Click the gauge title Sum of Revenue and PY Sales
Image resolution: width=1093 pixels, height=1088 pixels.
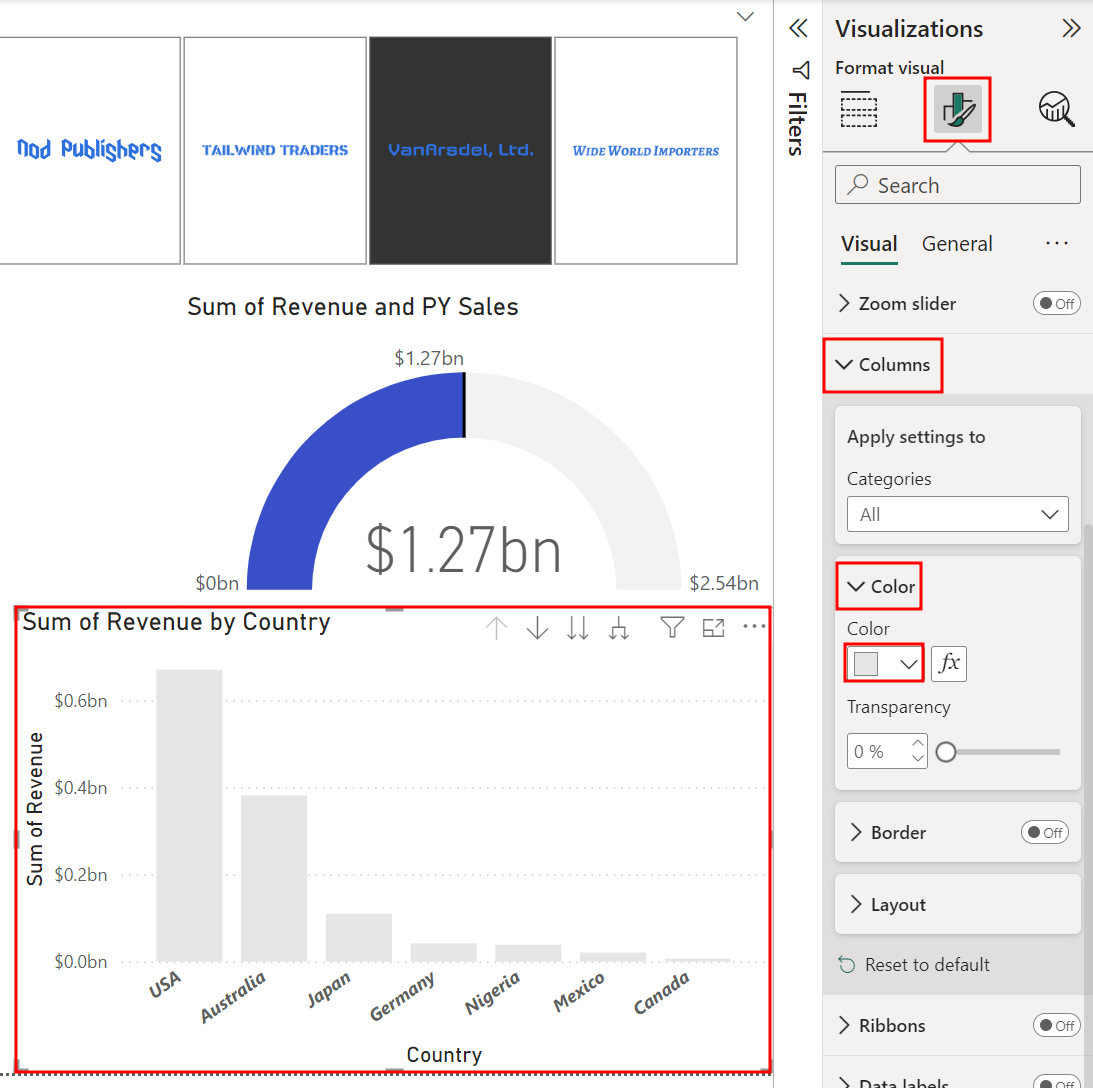pyautogui.click(x=353, y=307)
